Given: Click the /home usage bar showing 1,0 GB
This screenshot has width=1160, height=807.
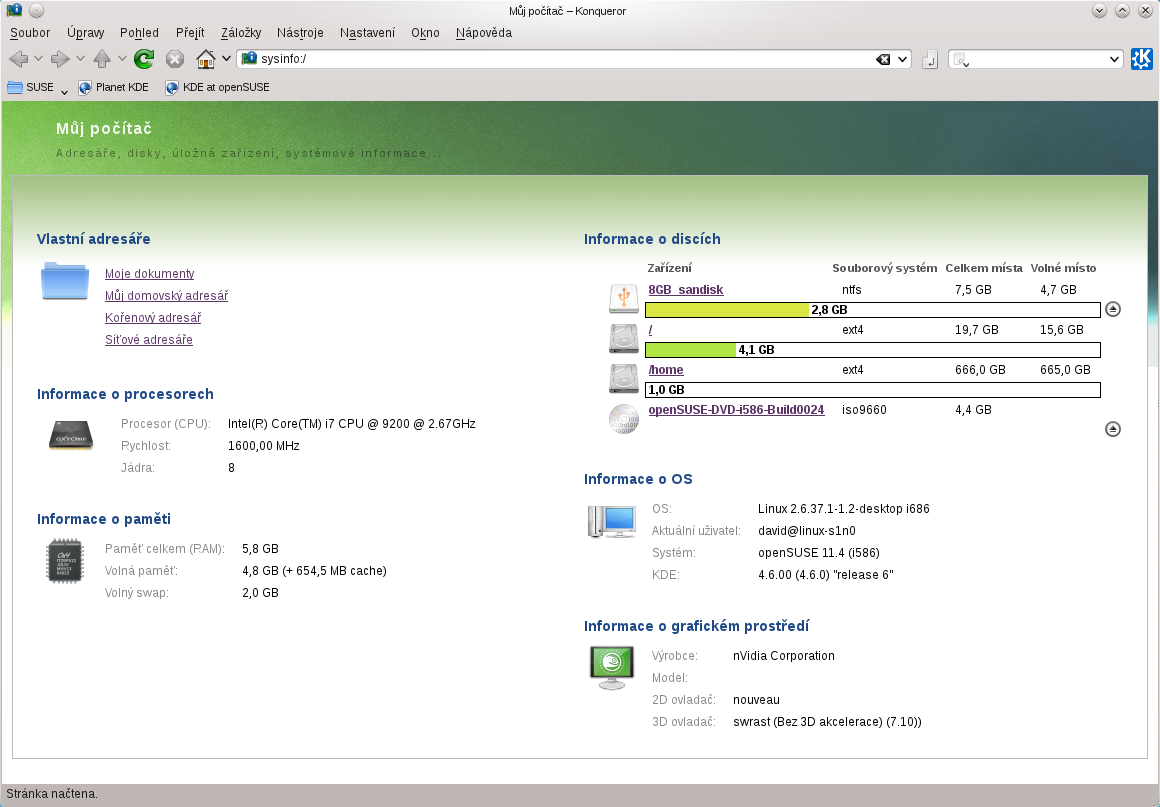Looking at the screenshot, I should click(x=873, y=390).
